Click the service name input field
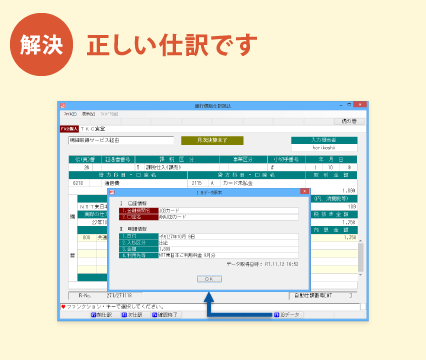Image resolution: width=426 pixels, height=360 pixels. click(x=121, y=140)
